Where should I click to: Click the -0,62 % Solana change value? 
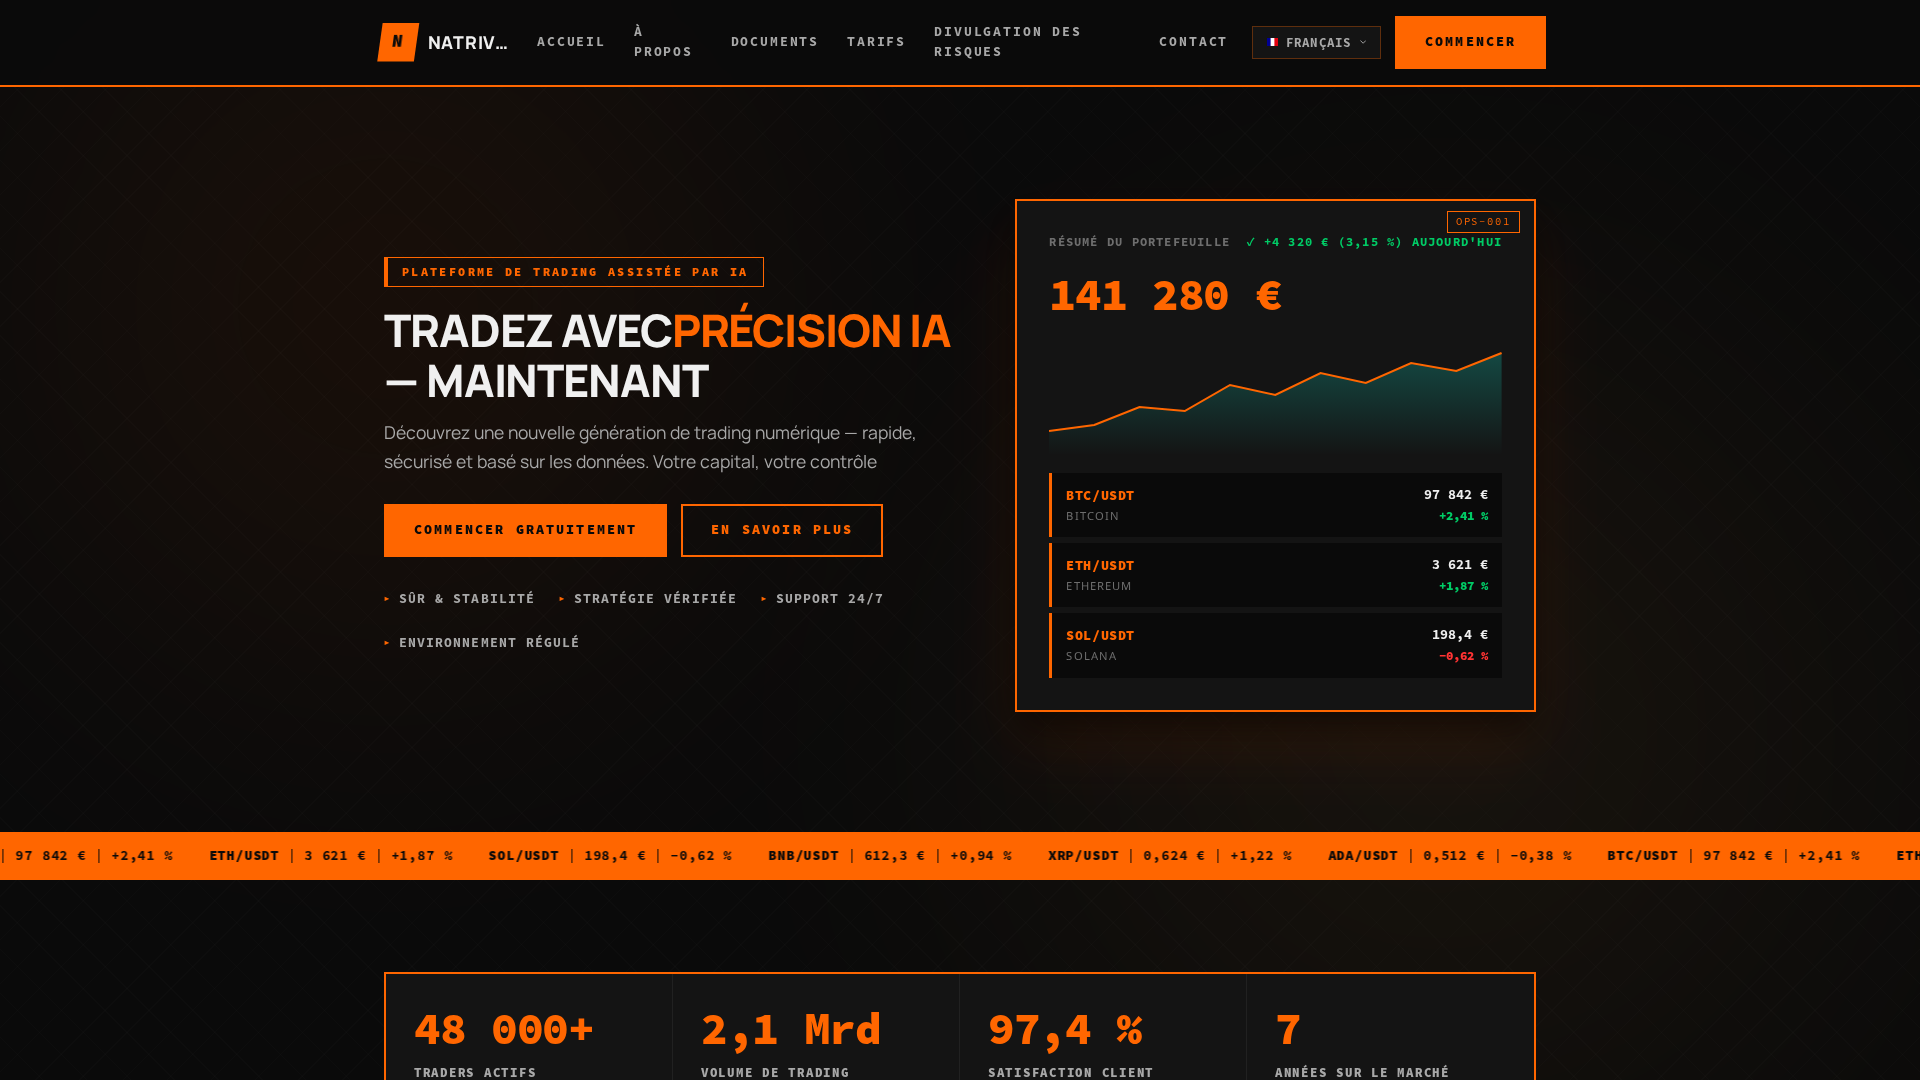click(x=1463, y=656)
